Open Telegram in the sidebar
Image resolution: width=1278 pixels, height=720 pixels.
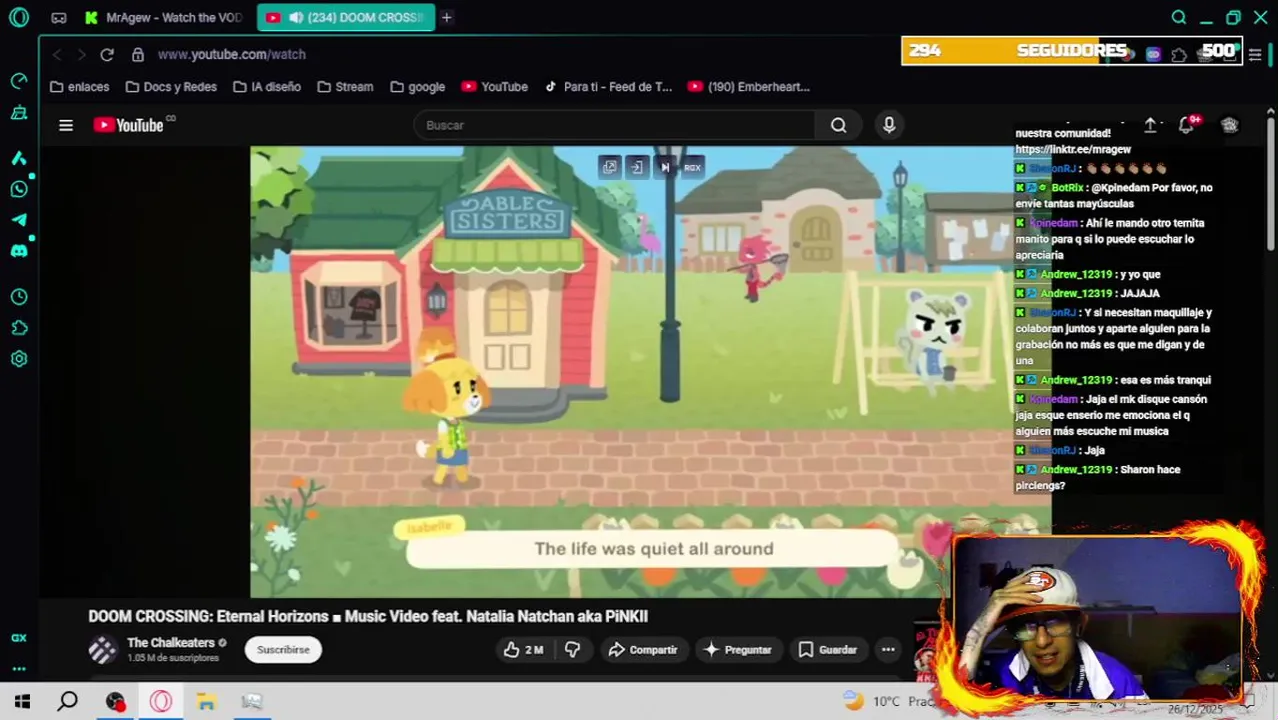click(19, 220)
